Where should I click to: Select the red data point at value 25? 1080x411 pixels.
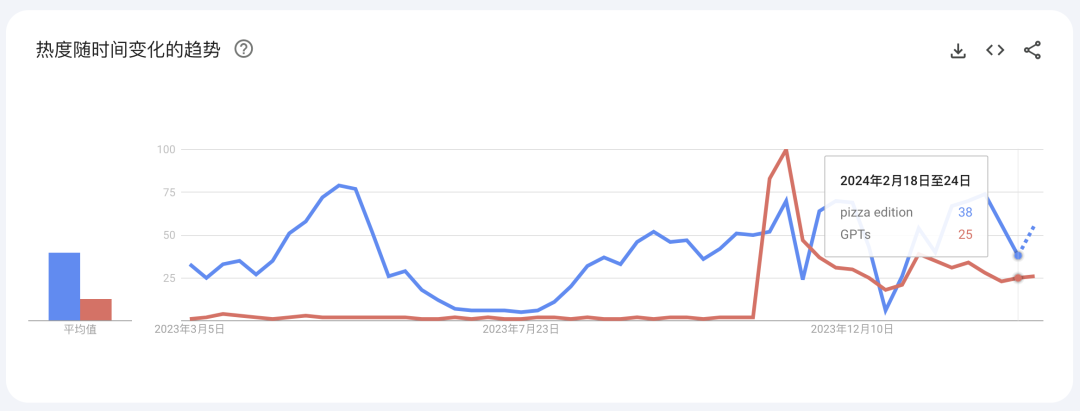(x=1018, y=277)
